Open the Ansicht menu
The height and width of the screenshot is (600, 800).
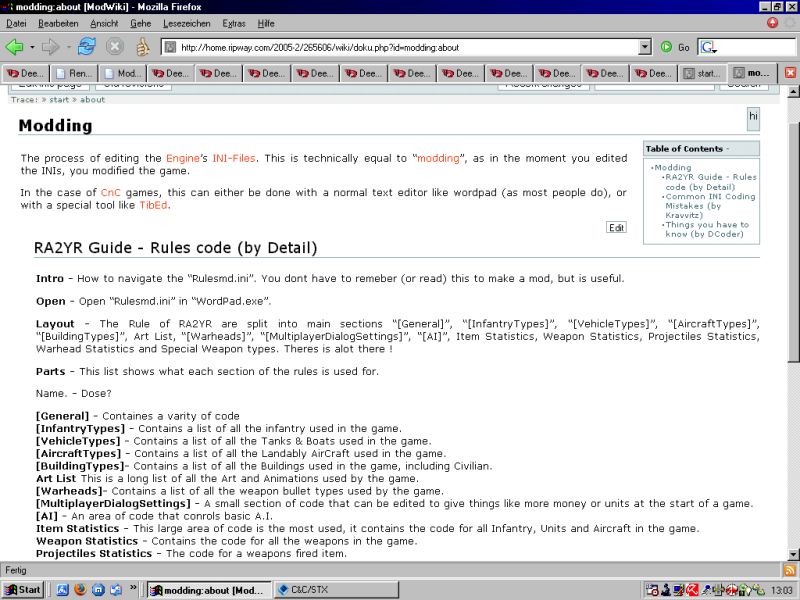[x=104, y=23]
